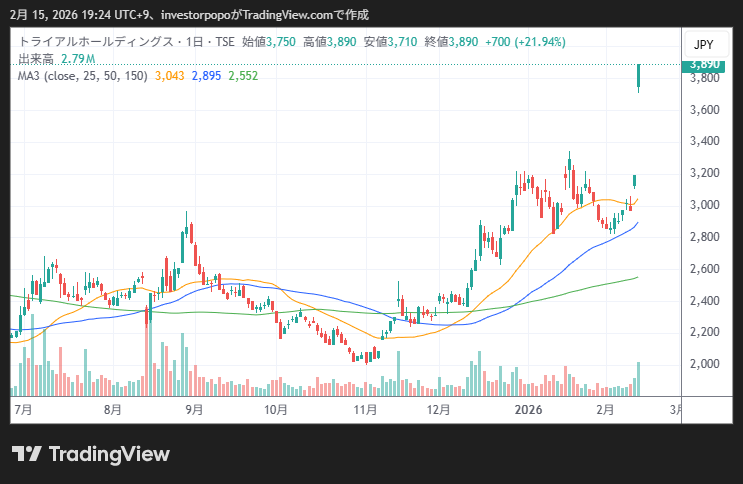The width and height of the screenshot is (743, 484).
Task: Click the blue MA value 2,895
Action: click(206, 76)
